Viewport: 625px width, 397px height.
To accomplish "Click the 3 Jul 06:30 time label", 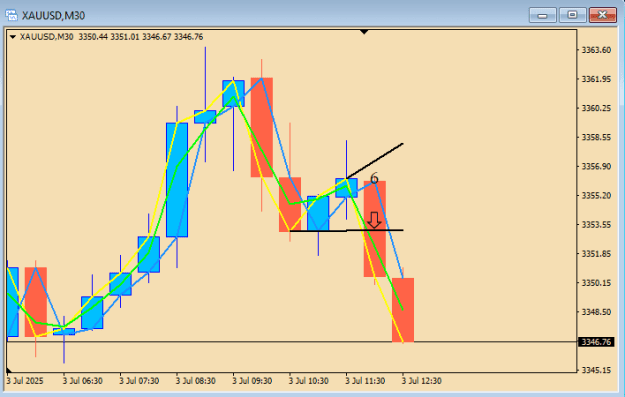I will [83, 381].
